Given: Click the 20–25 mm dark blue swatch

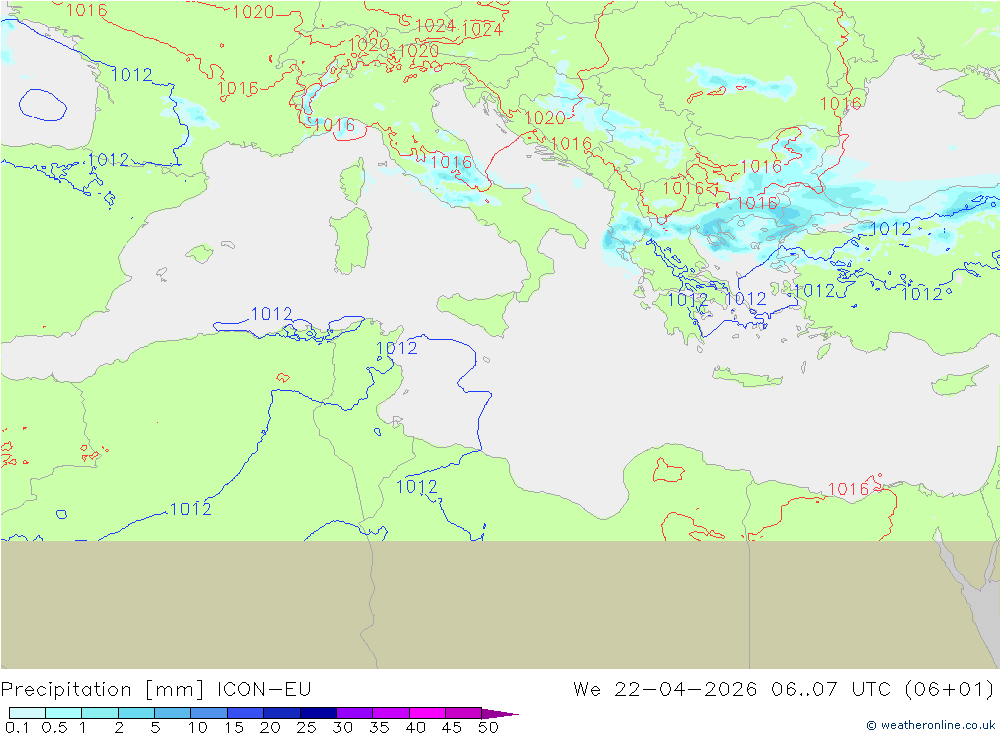Looking at the screenshot, I should (282, 713).
